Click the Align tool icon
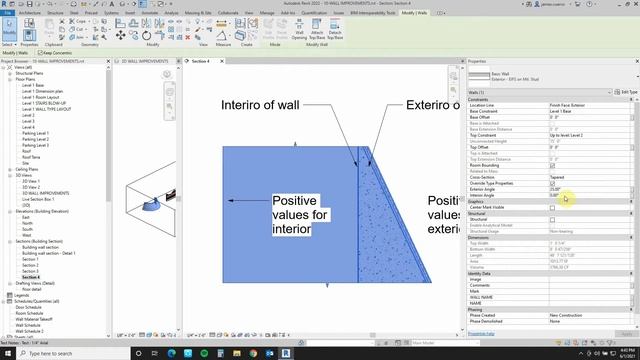The image size is (640, 360). click(120, 23)
